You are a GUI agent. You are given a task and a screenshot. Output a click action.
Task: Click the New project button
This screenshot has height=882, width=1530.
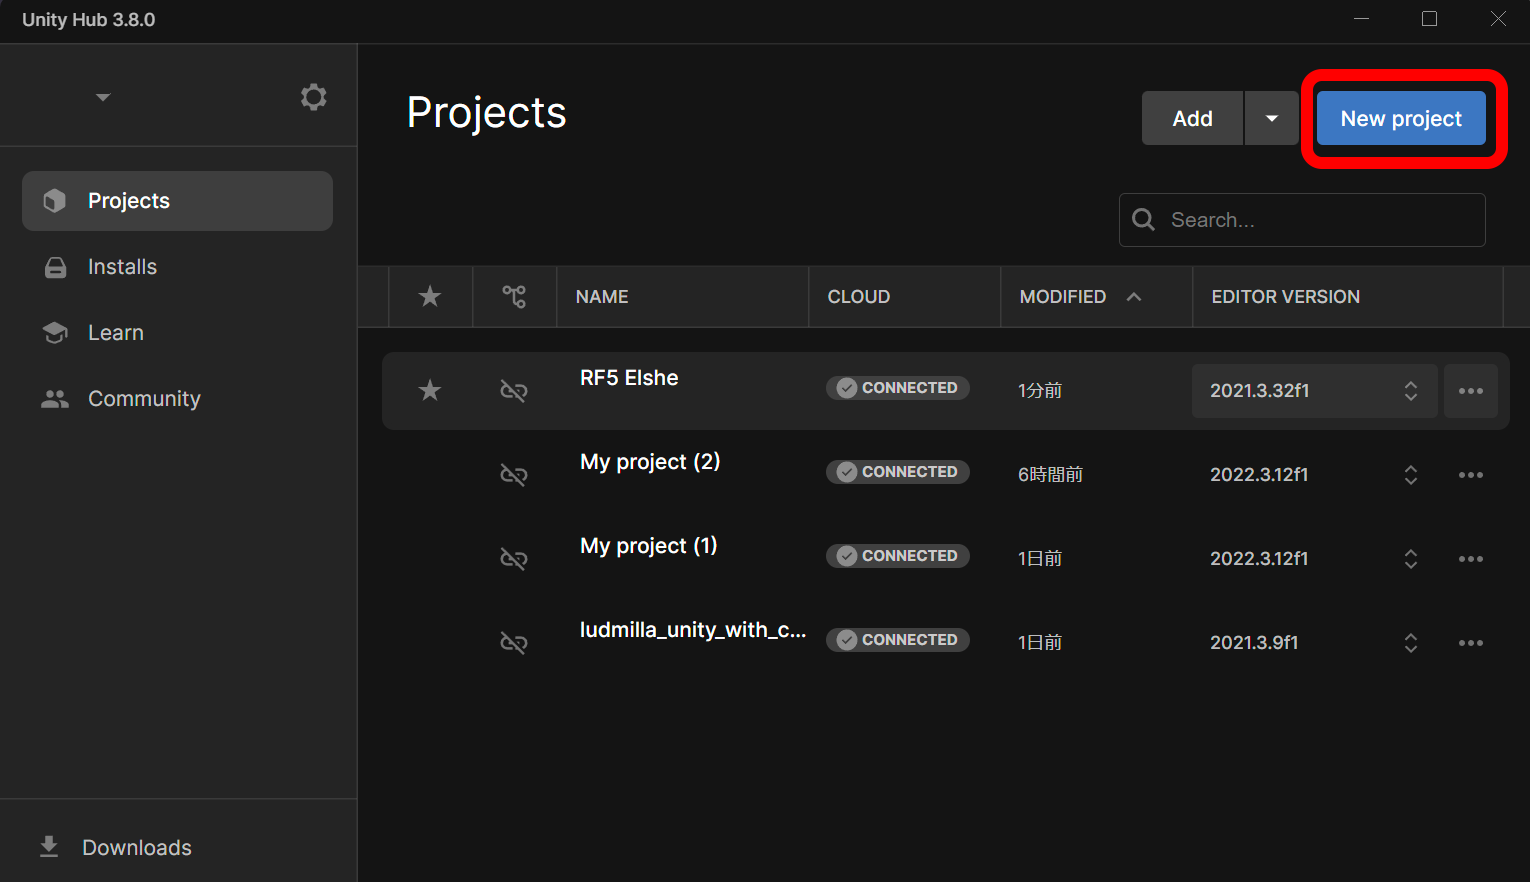1401,118
